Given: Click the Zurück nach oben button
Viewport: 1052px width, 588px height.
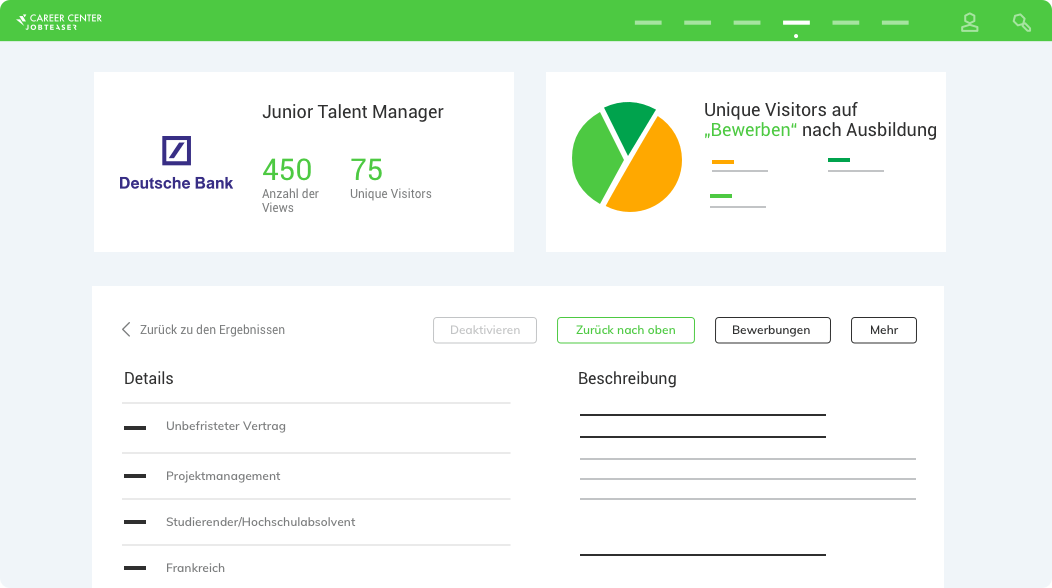Looking at the screenshot, I should pos(625,330).
